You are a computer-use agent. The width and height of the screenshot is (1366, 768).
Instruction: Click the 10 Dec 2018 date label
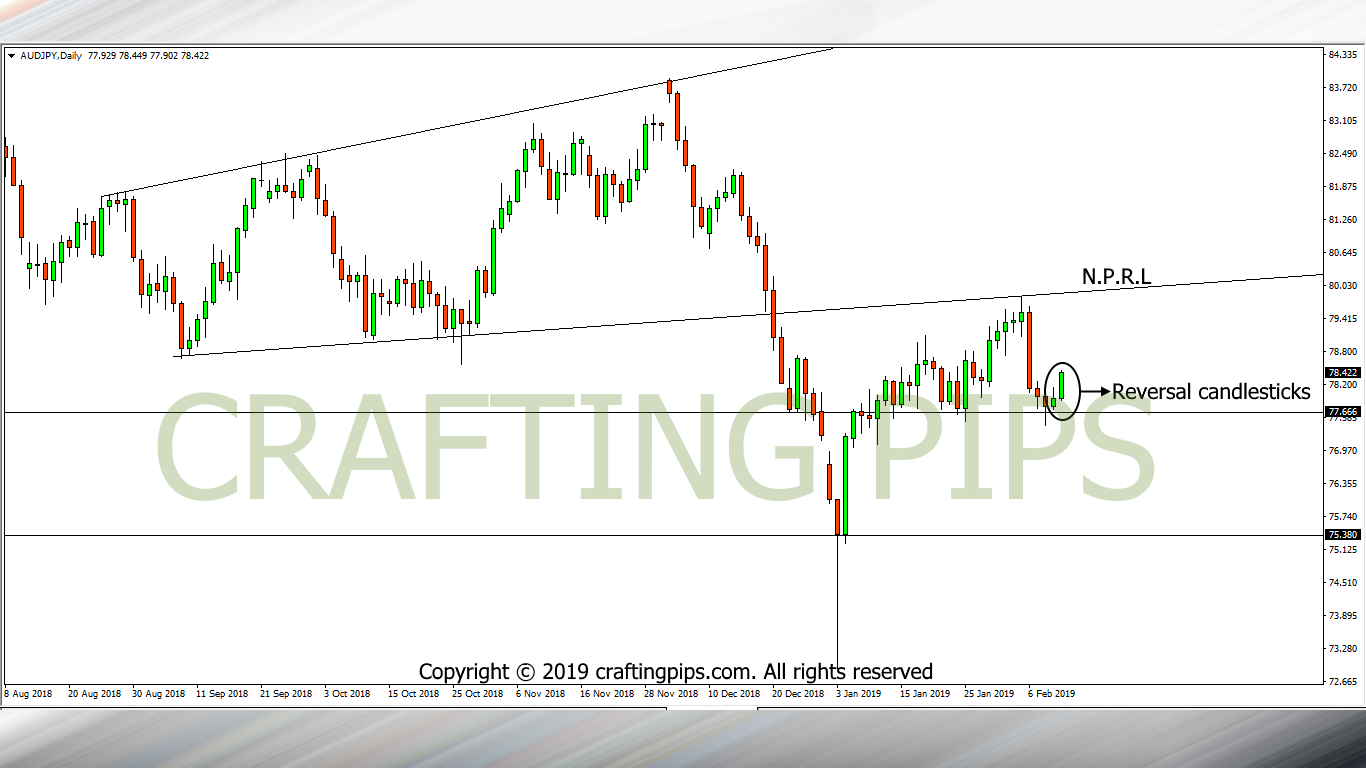pos(734,693)
